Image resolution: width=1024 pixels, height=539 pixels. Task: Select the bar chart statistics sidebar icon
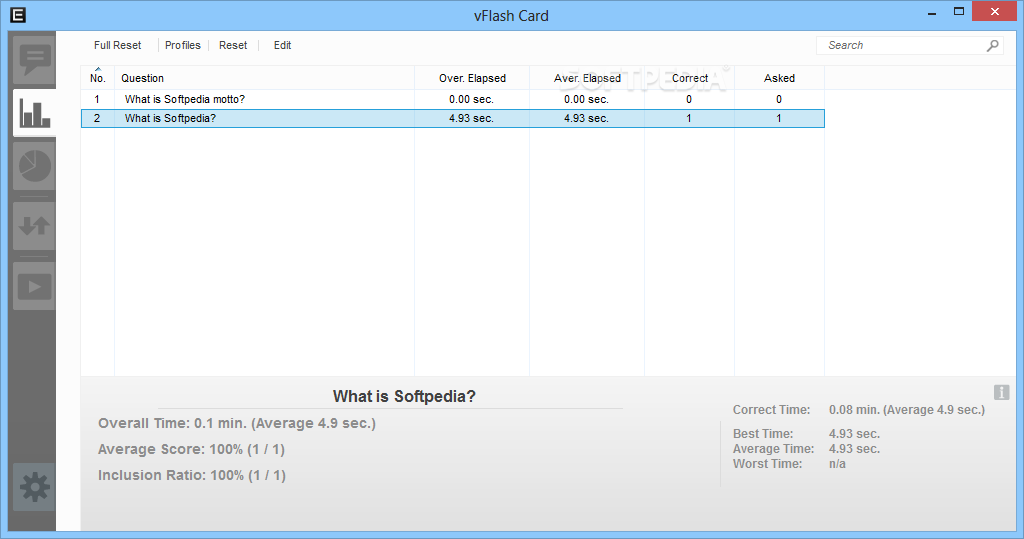(34, 113)
